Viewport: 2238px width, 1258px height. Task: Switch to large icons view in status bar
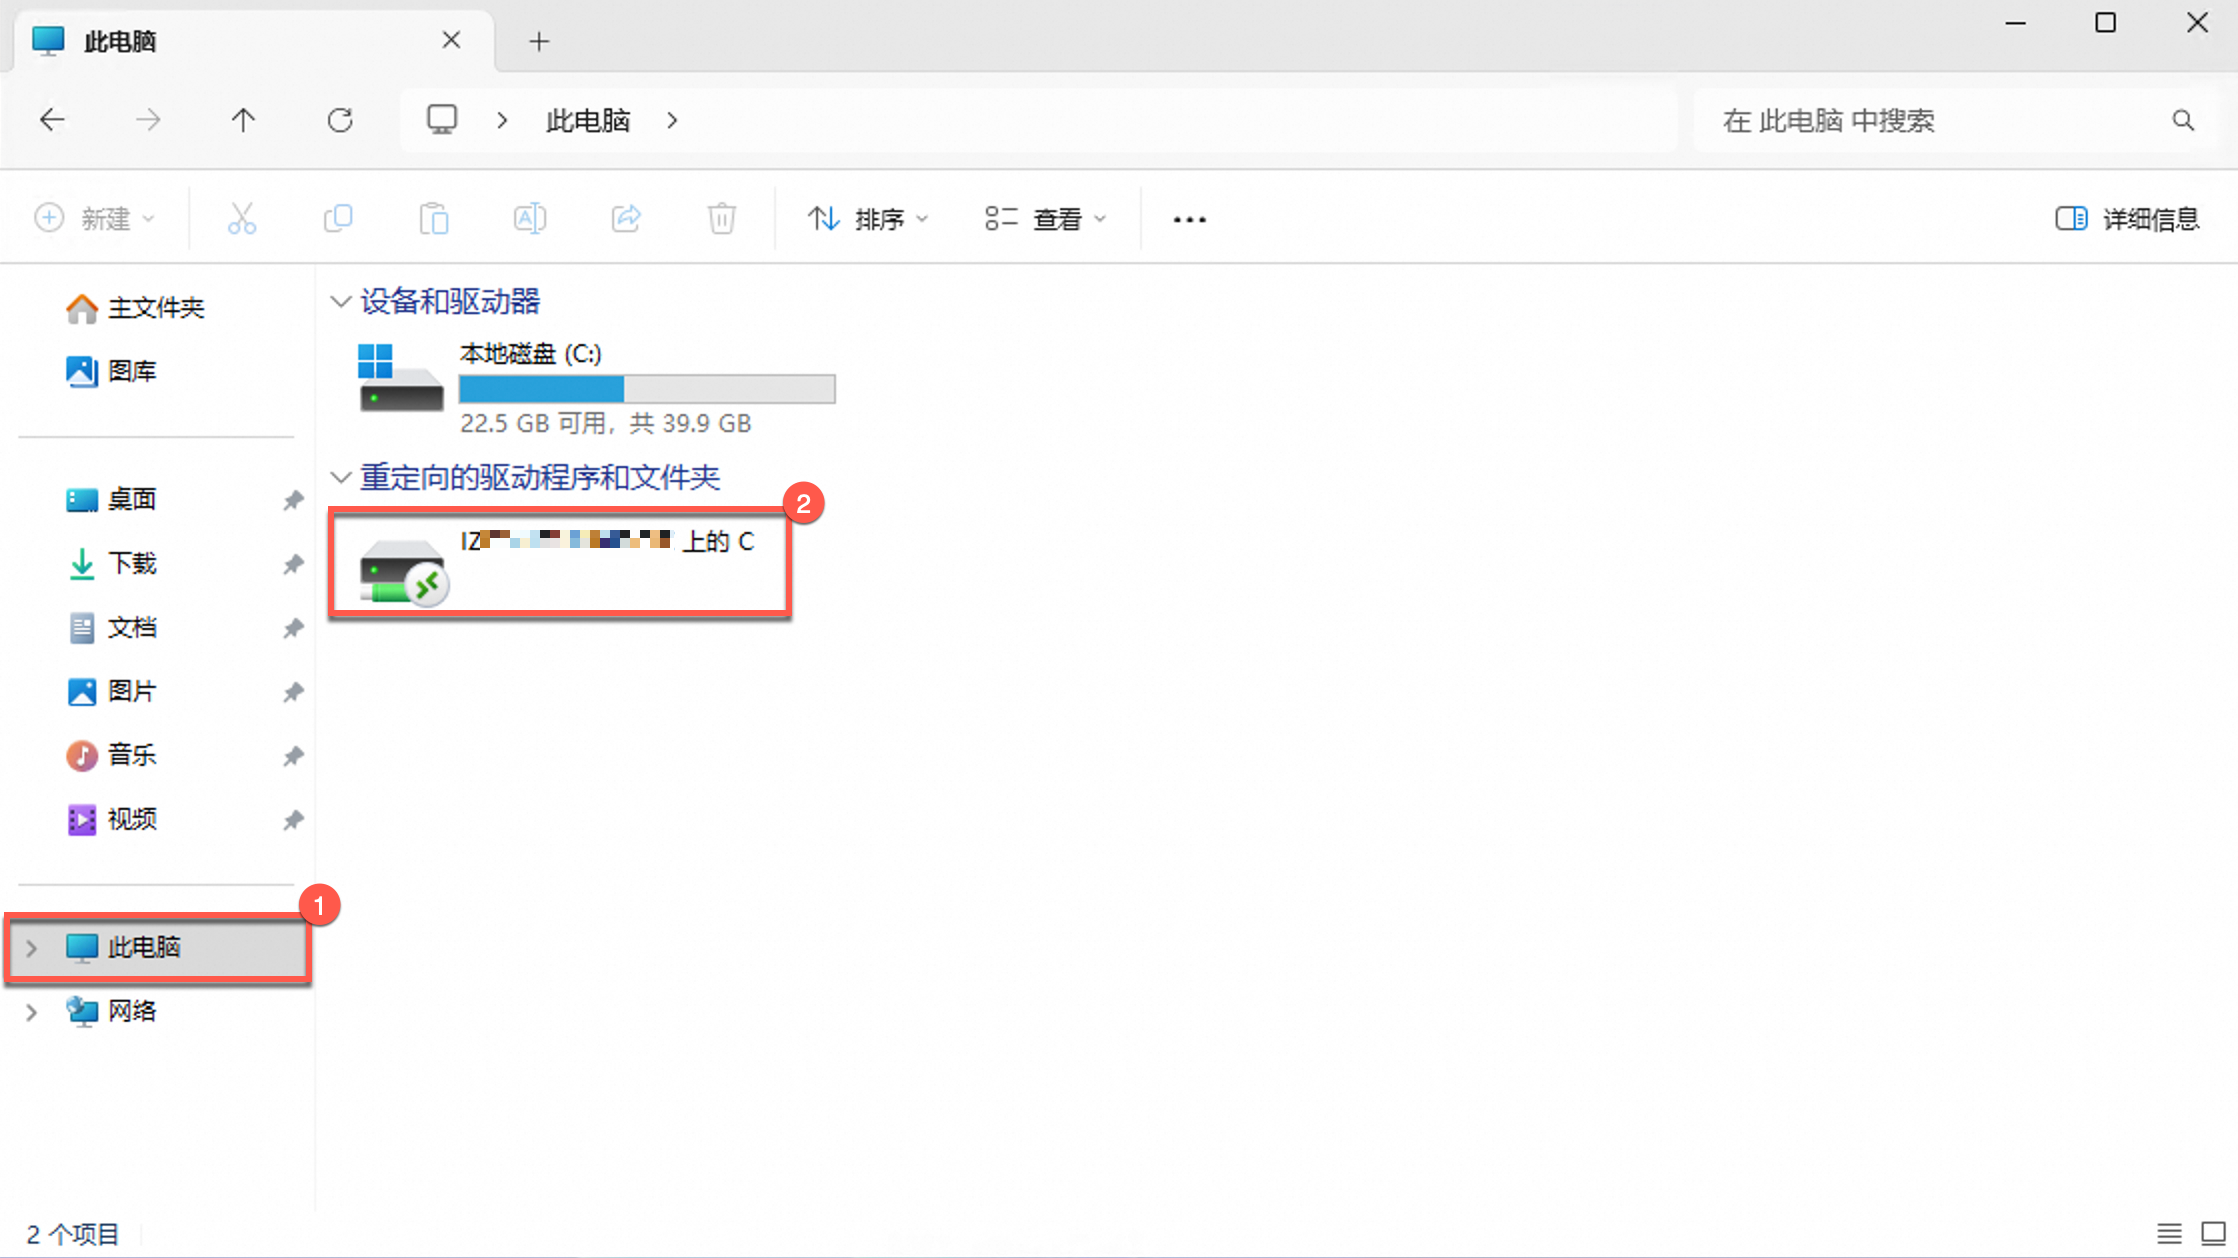coord(2213,1233)
